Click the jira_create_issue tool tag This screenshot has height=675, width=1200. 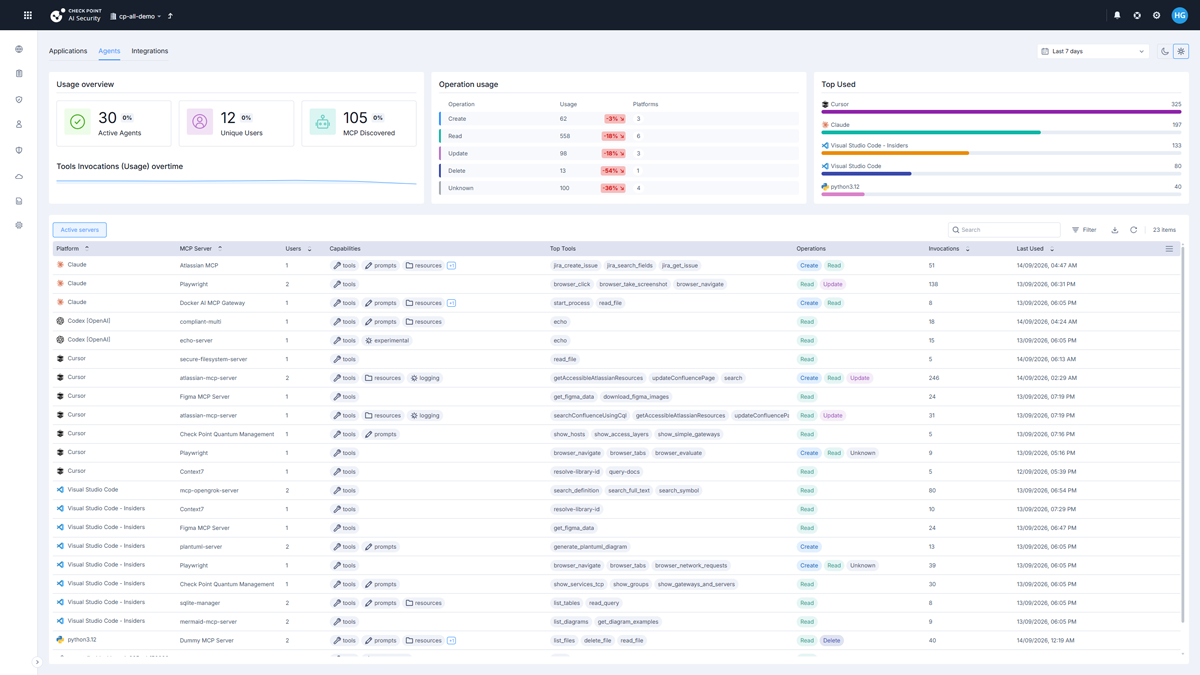576,266
